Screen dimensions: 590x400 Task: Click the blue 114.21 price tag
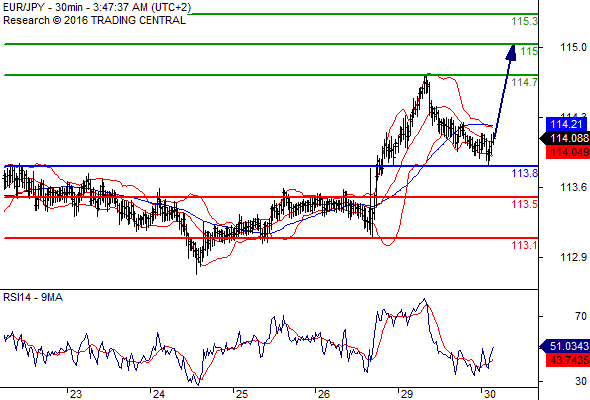point(566,124)
